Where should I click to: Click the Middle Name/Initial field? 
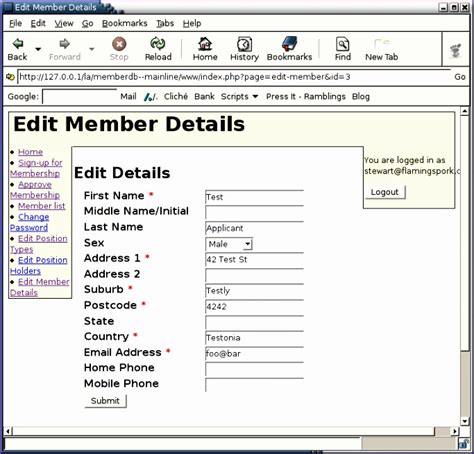coord(255,213)
